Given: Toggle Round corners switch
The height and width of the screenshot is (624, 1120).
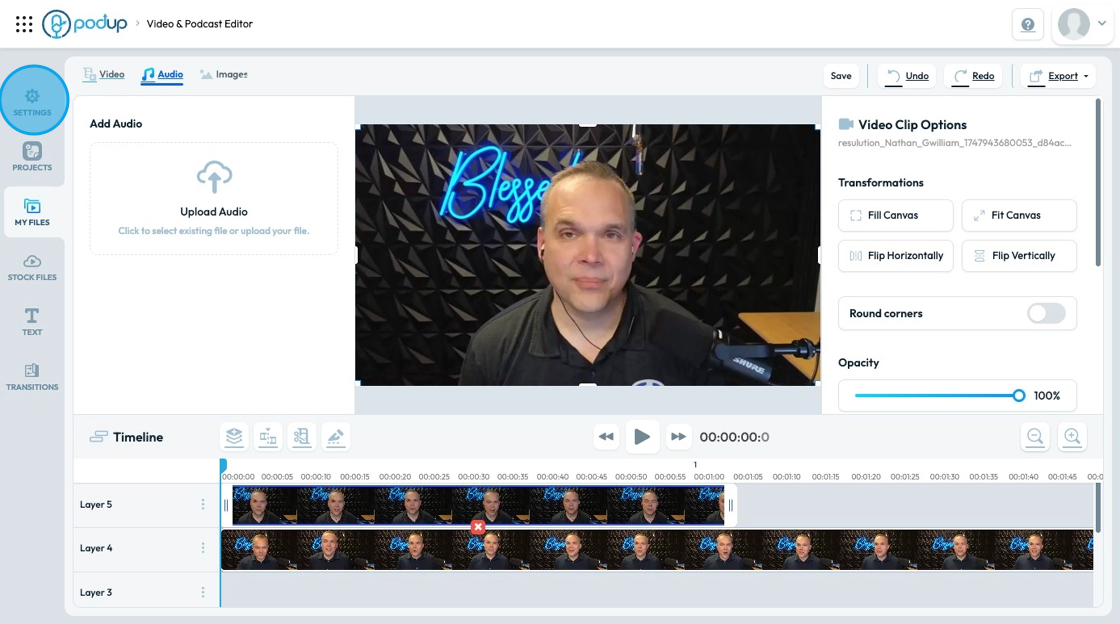Looking at the screenshot, I should 1046,313.
